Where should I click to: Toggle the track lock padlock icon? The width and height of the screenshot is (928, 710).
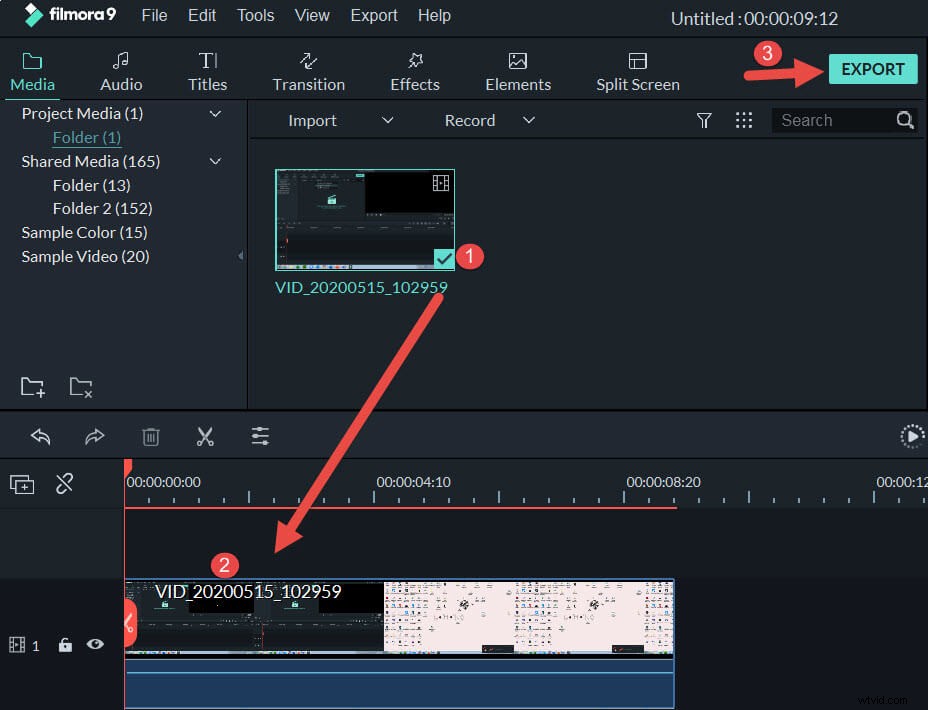coord(65,645)
